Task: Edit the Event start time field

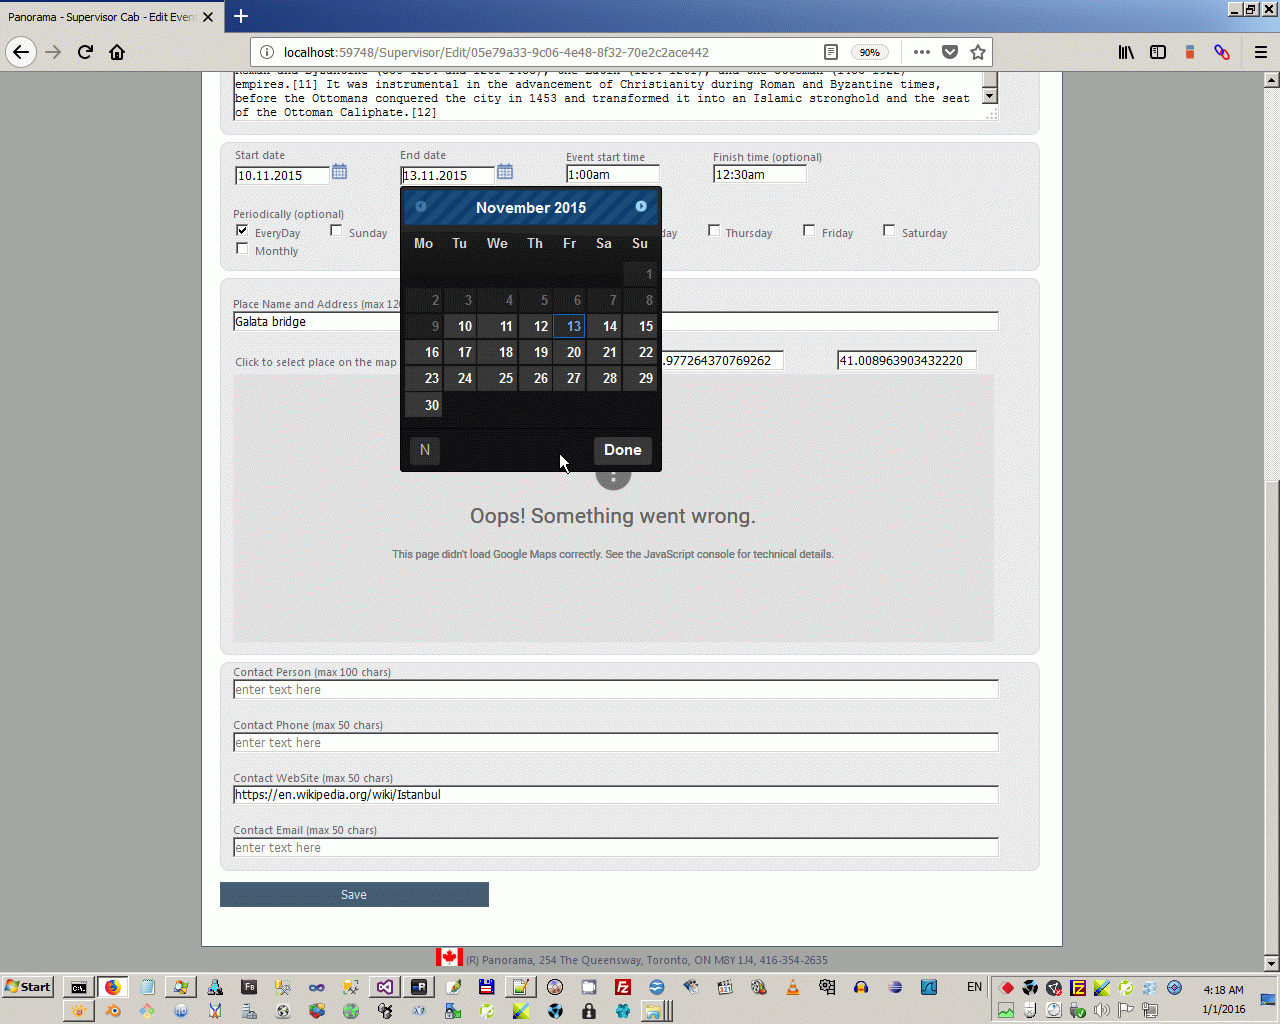Action: click(x=612, y=174)
